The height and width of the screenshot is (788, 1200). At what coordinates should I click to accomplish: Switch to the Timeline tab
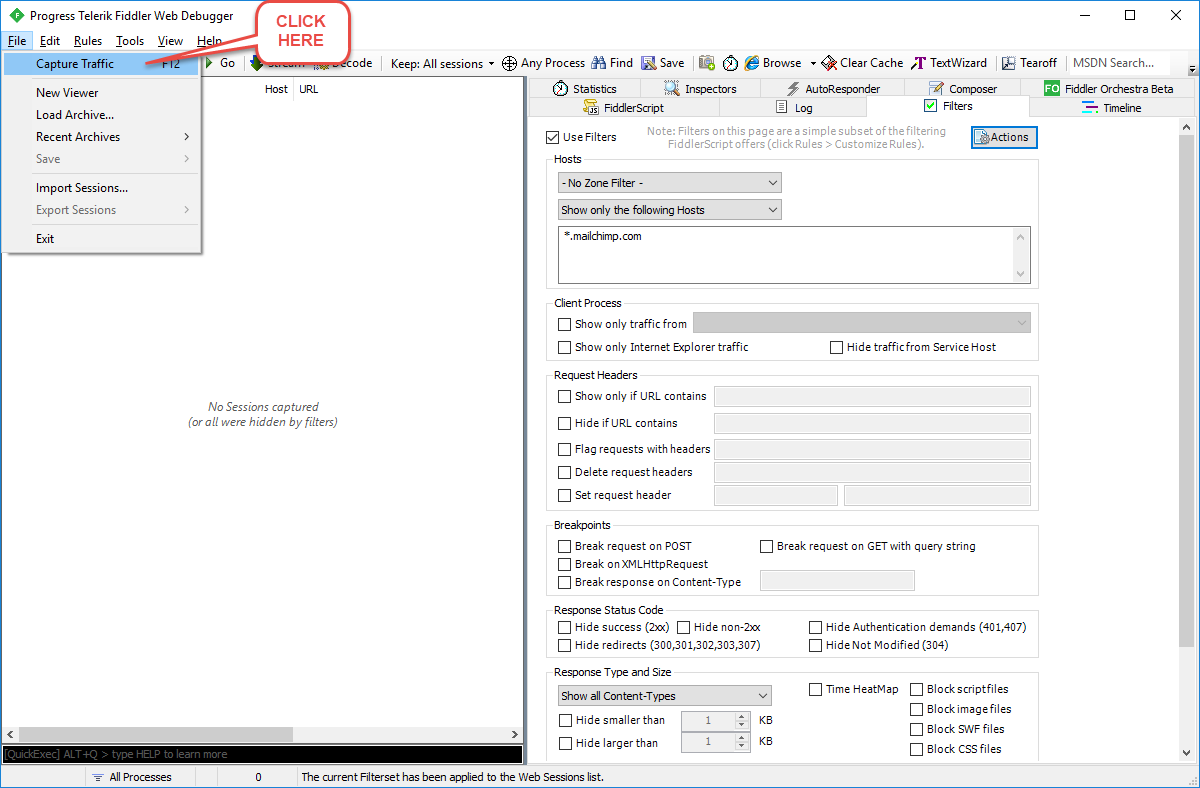[1112, 108]
